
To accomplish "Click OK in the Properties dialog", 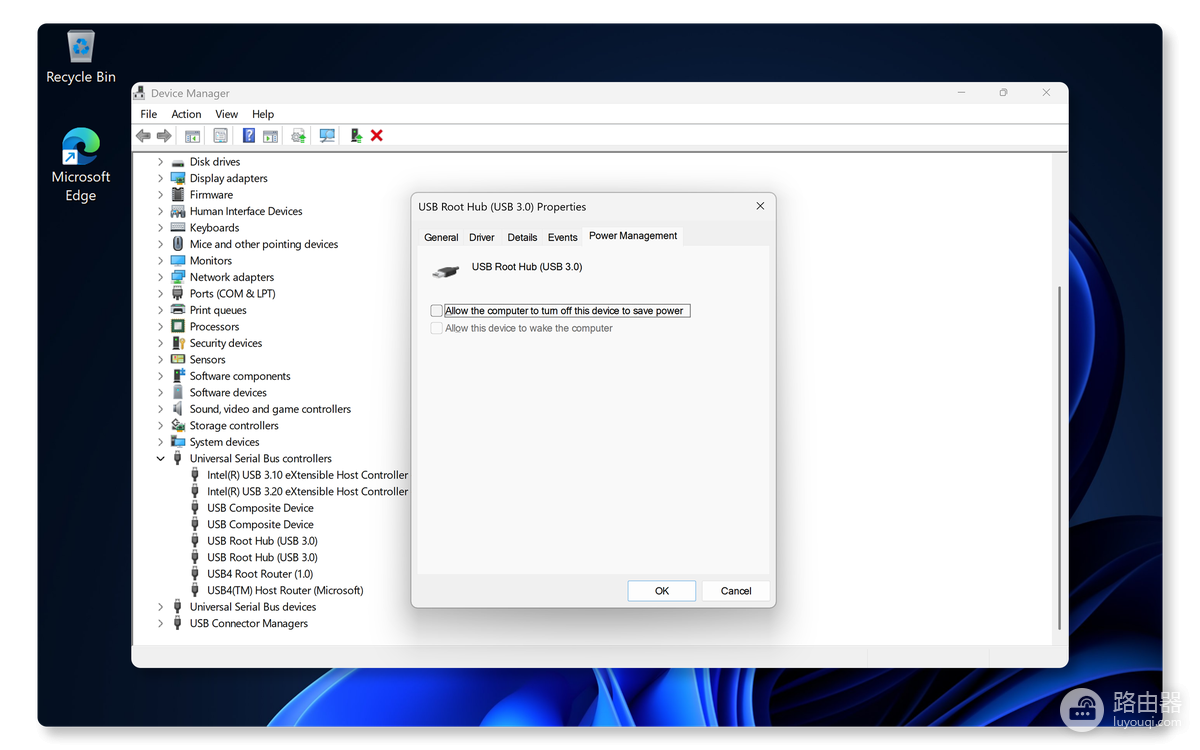I will point(662,591).
